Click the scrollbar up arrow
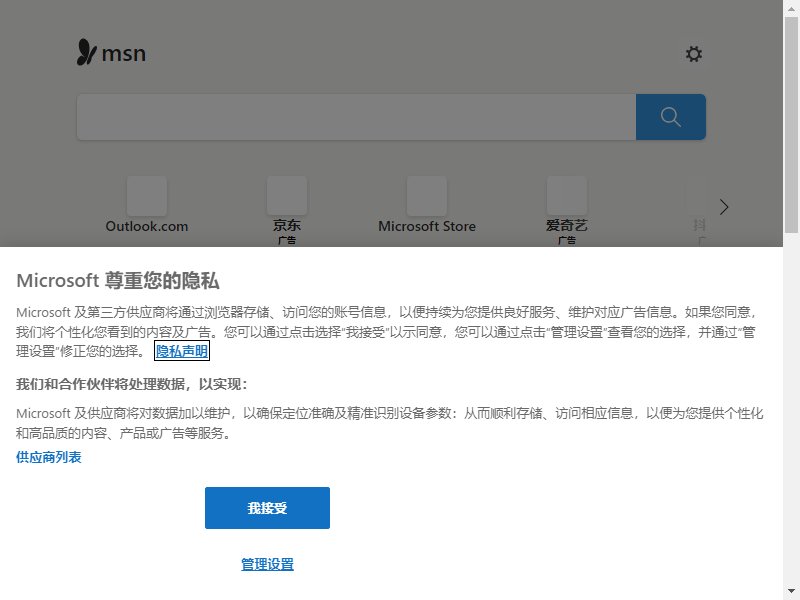 791,8
